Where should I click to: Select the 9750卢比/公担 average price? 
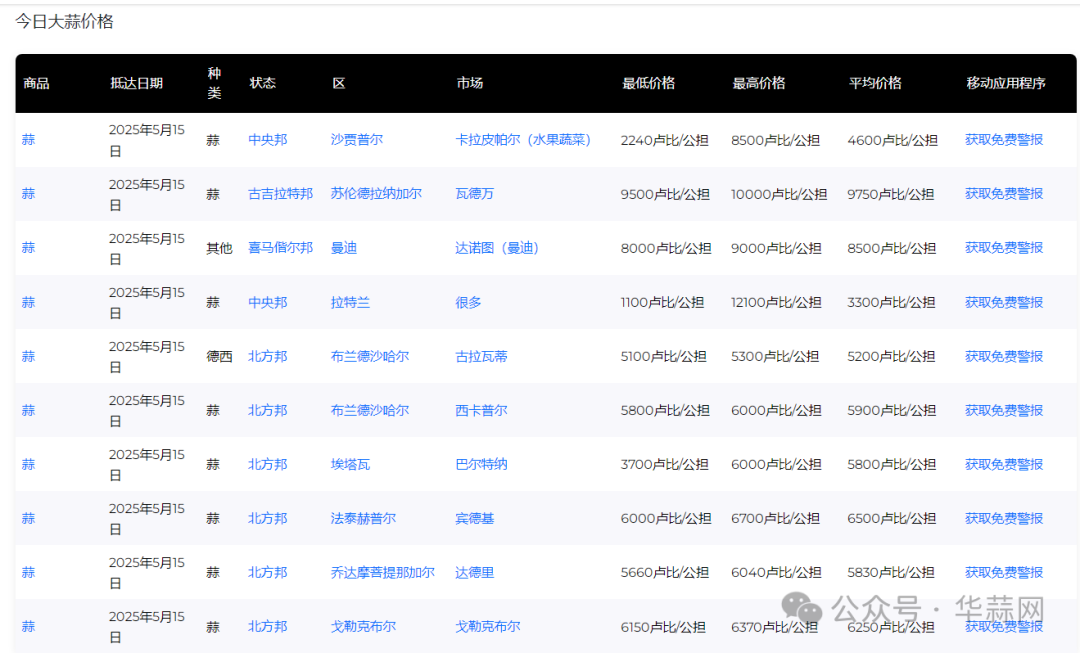pyautogui.click(x=891, y=194)
